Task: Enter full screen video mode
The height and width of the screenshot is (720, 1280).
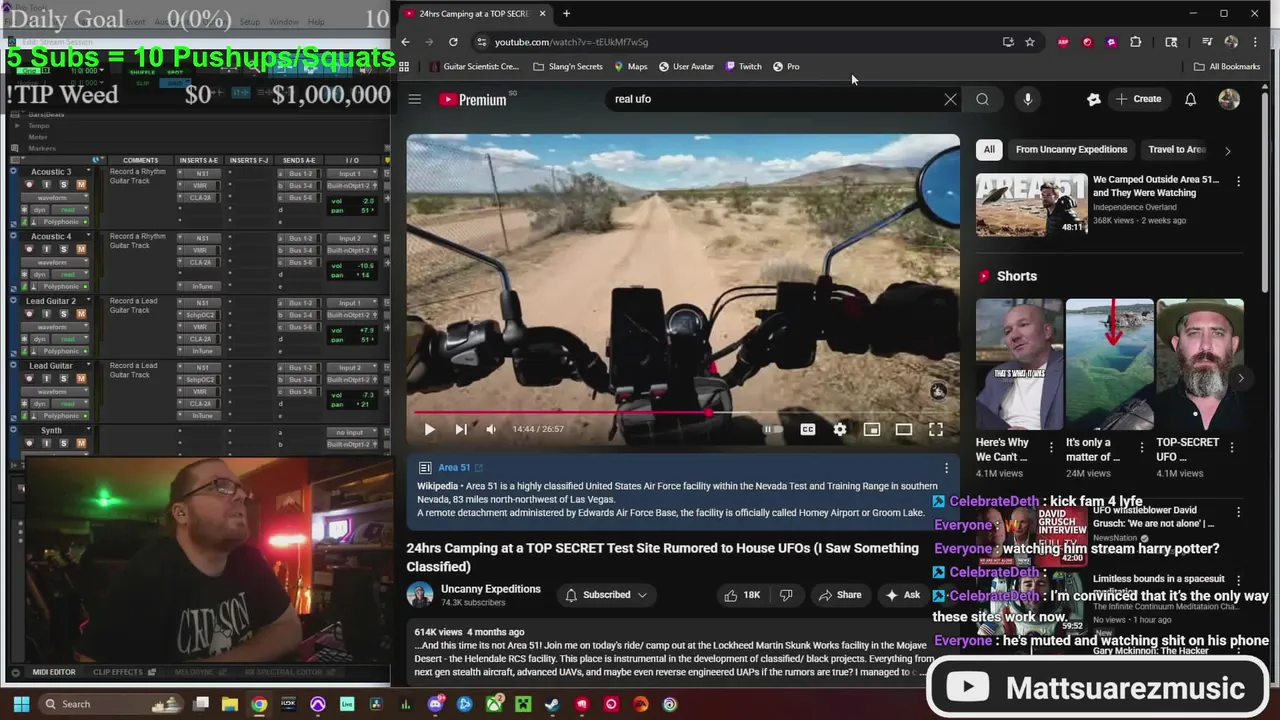Action: pos(936,429)
